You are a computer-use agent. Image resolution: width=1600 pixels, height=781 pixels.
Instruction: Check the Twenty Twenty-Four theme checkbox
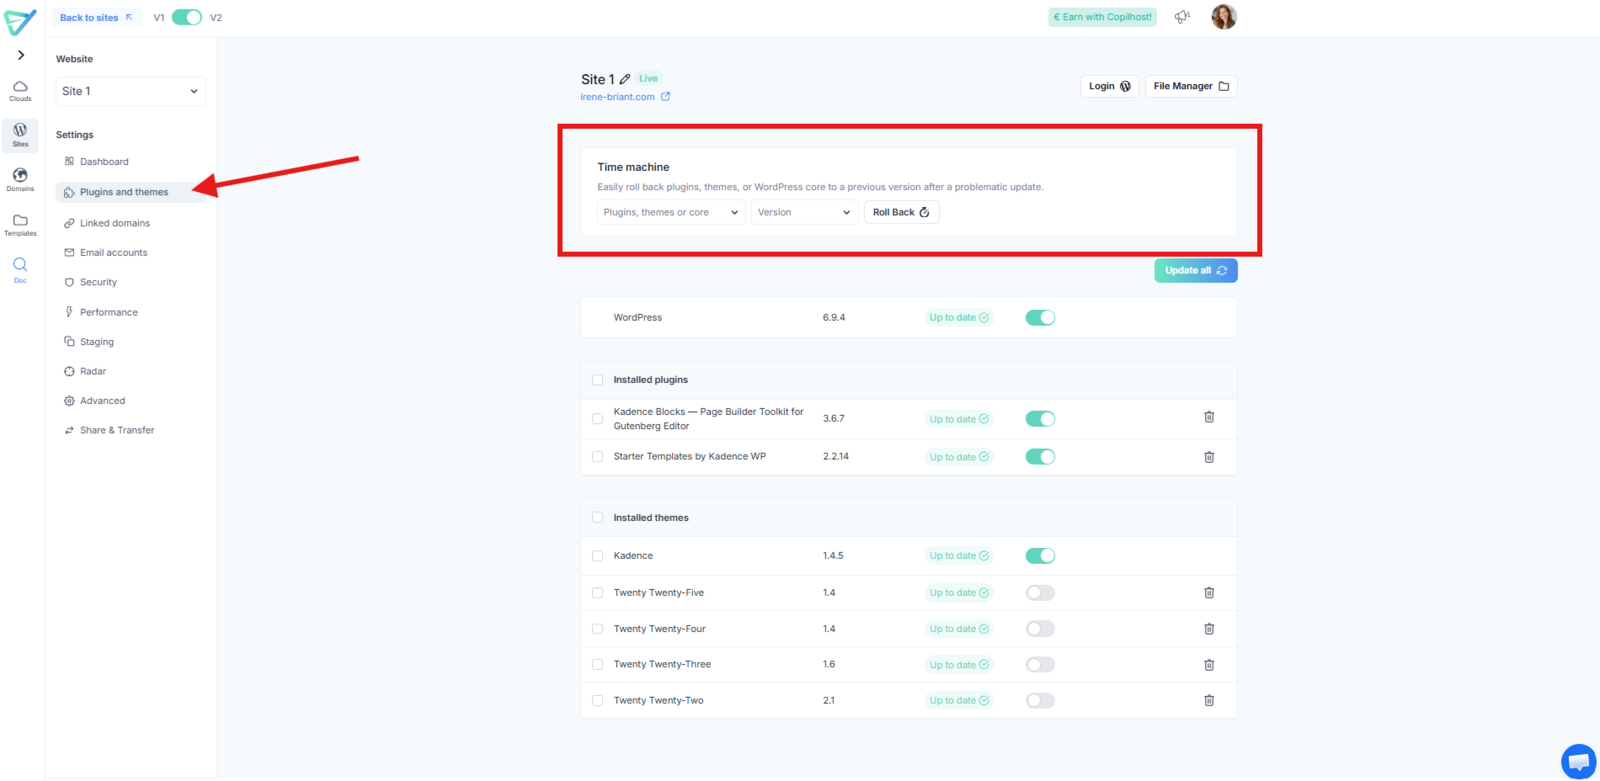coord(598,629)
